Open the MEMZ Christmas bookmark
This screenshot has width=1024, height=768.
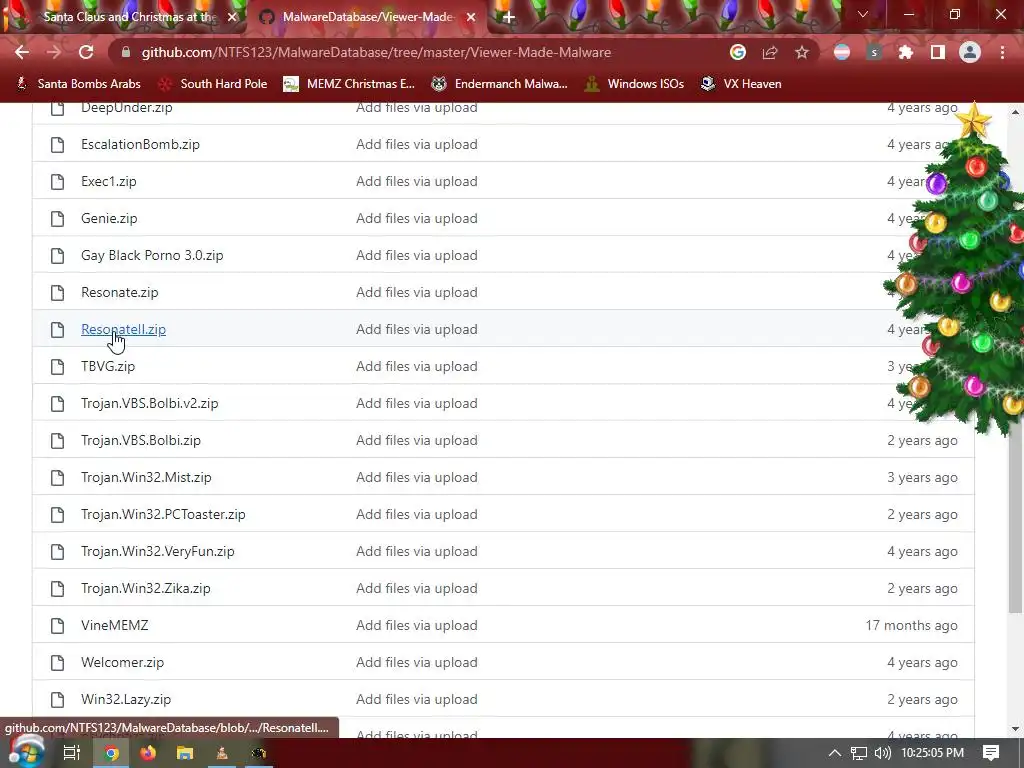[x=349, y=84]
